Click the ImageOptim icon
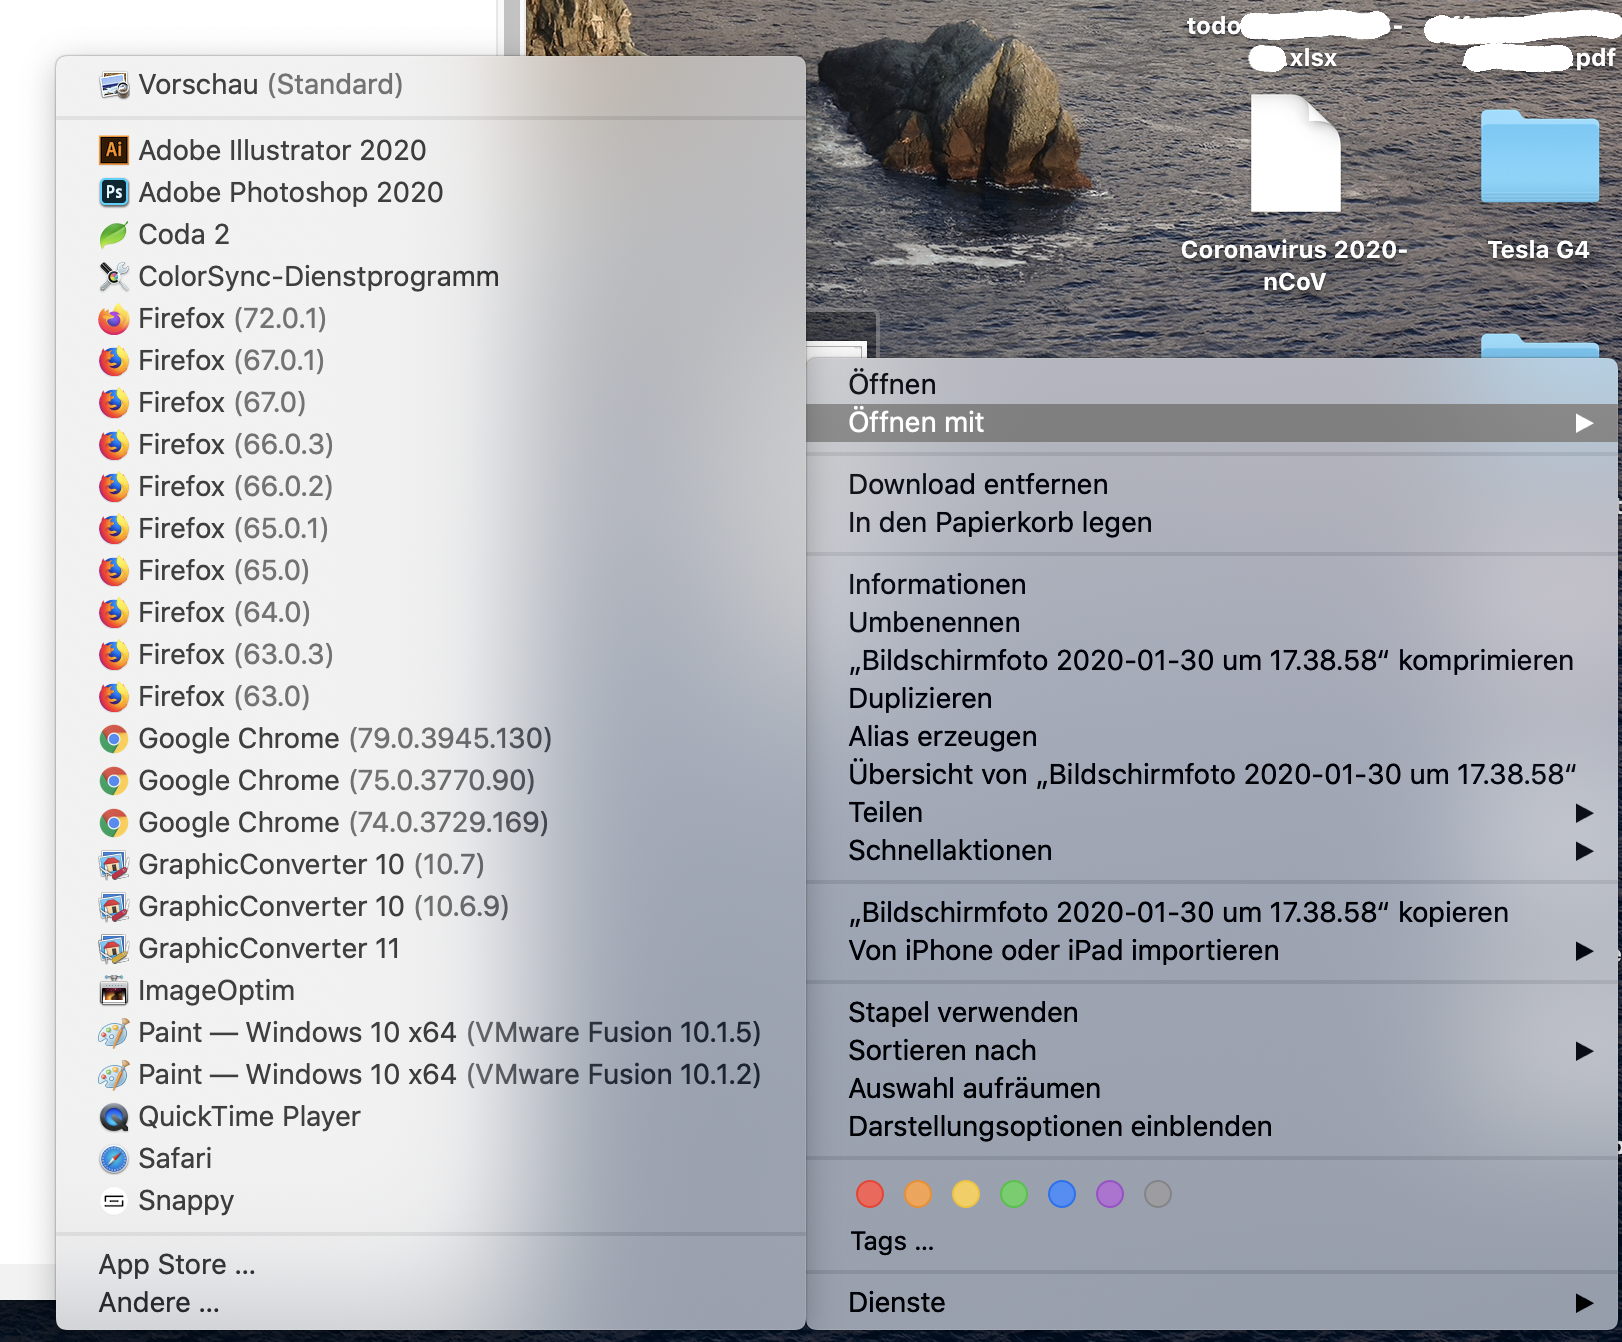 tap(114, 991)
